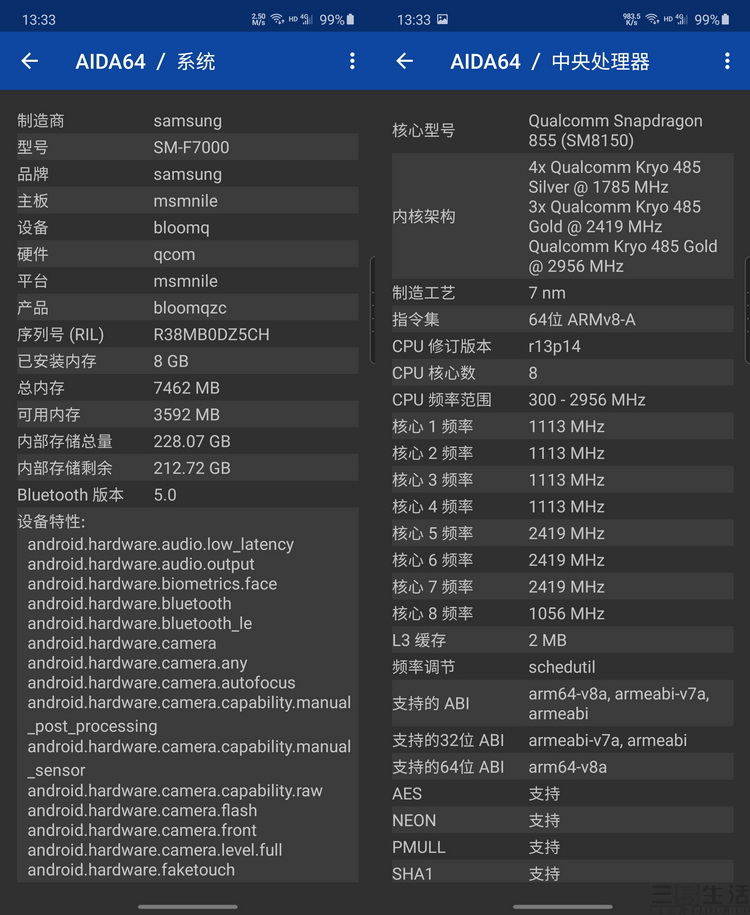The image size is (750, 915).
Task: Select CPU 核心数 value 8
Action: pos(533,373)
